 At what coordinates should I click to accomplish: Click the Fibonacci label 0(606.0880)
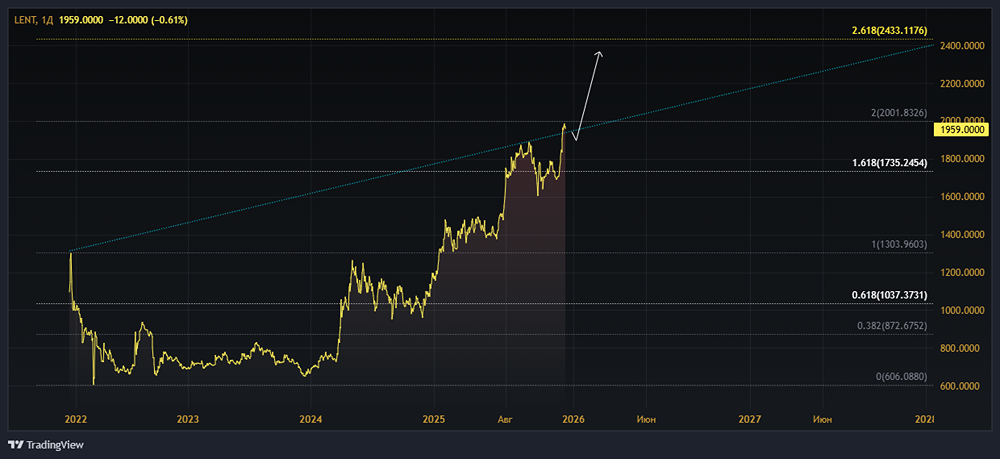[x=902, y=376]
